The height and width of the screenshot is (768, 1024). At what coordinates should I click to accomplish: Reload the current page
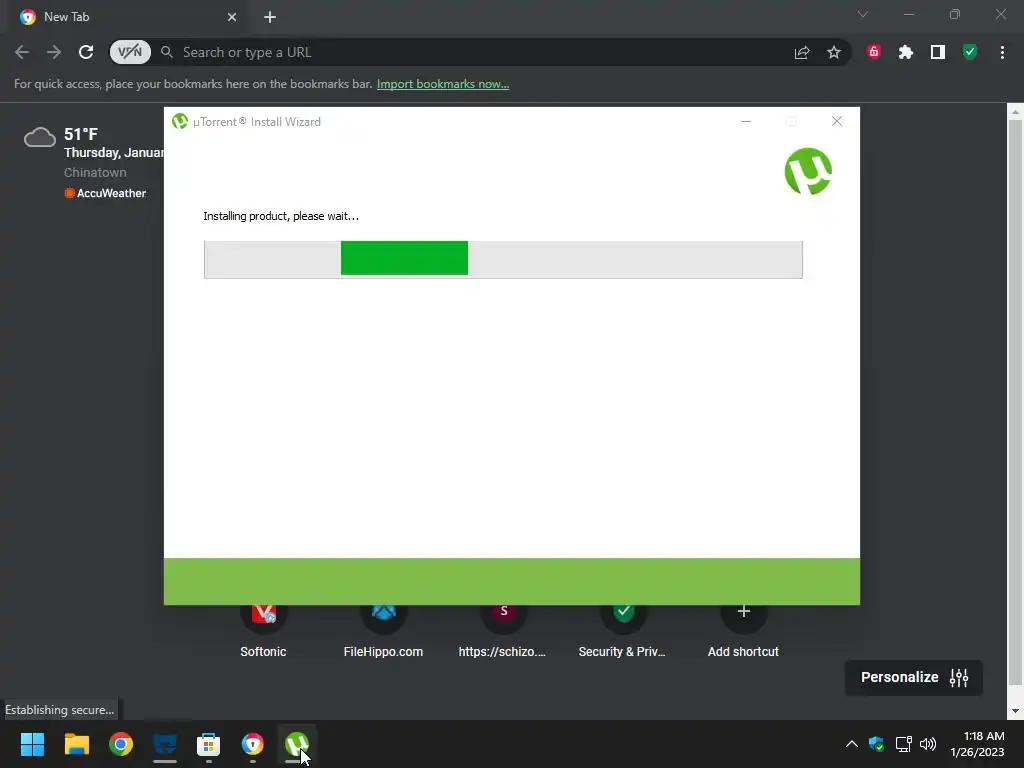coord(86,52)
